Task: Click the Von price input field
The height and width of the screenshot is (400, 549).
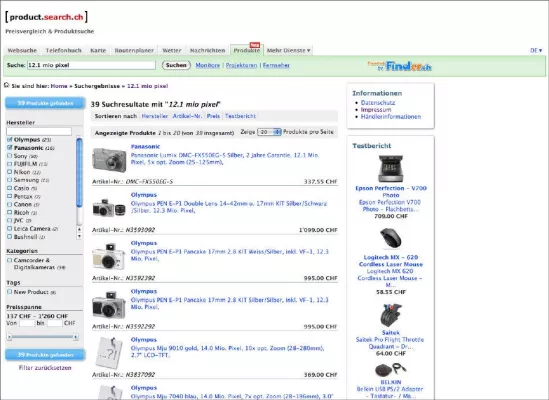Action: tap(27, 323)
